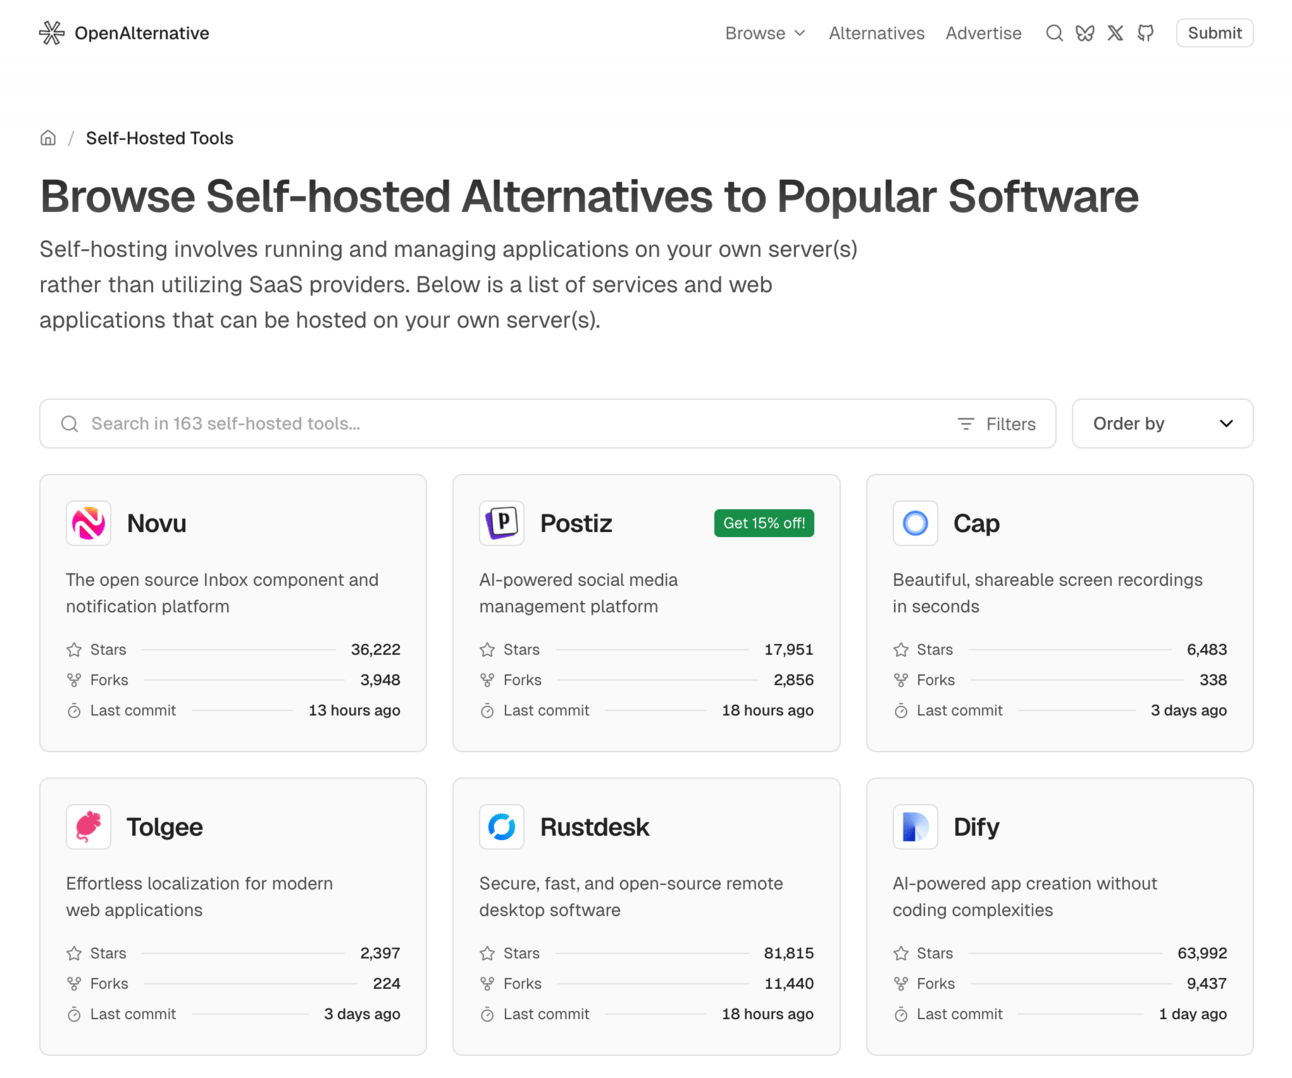This screenshot has height=1078, width=1292.
Task: Open the Dify tool title
Action: tap(977, 827)
